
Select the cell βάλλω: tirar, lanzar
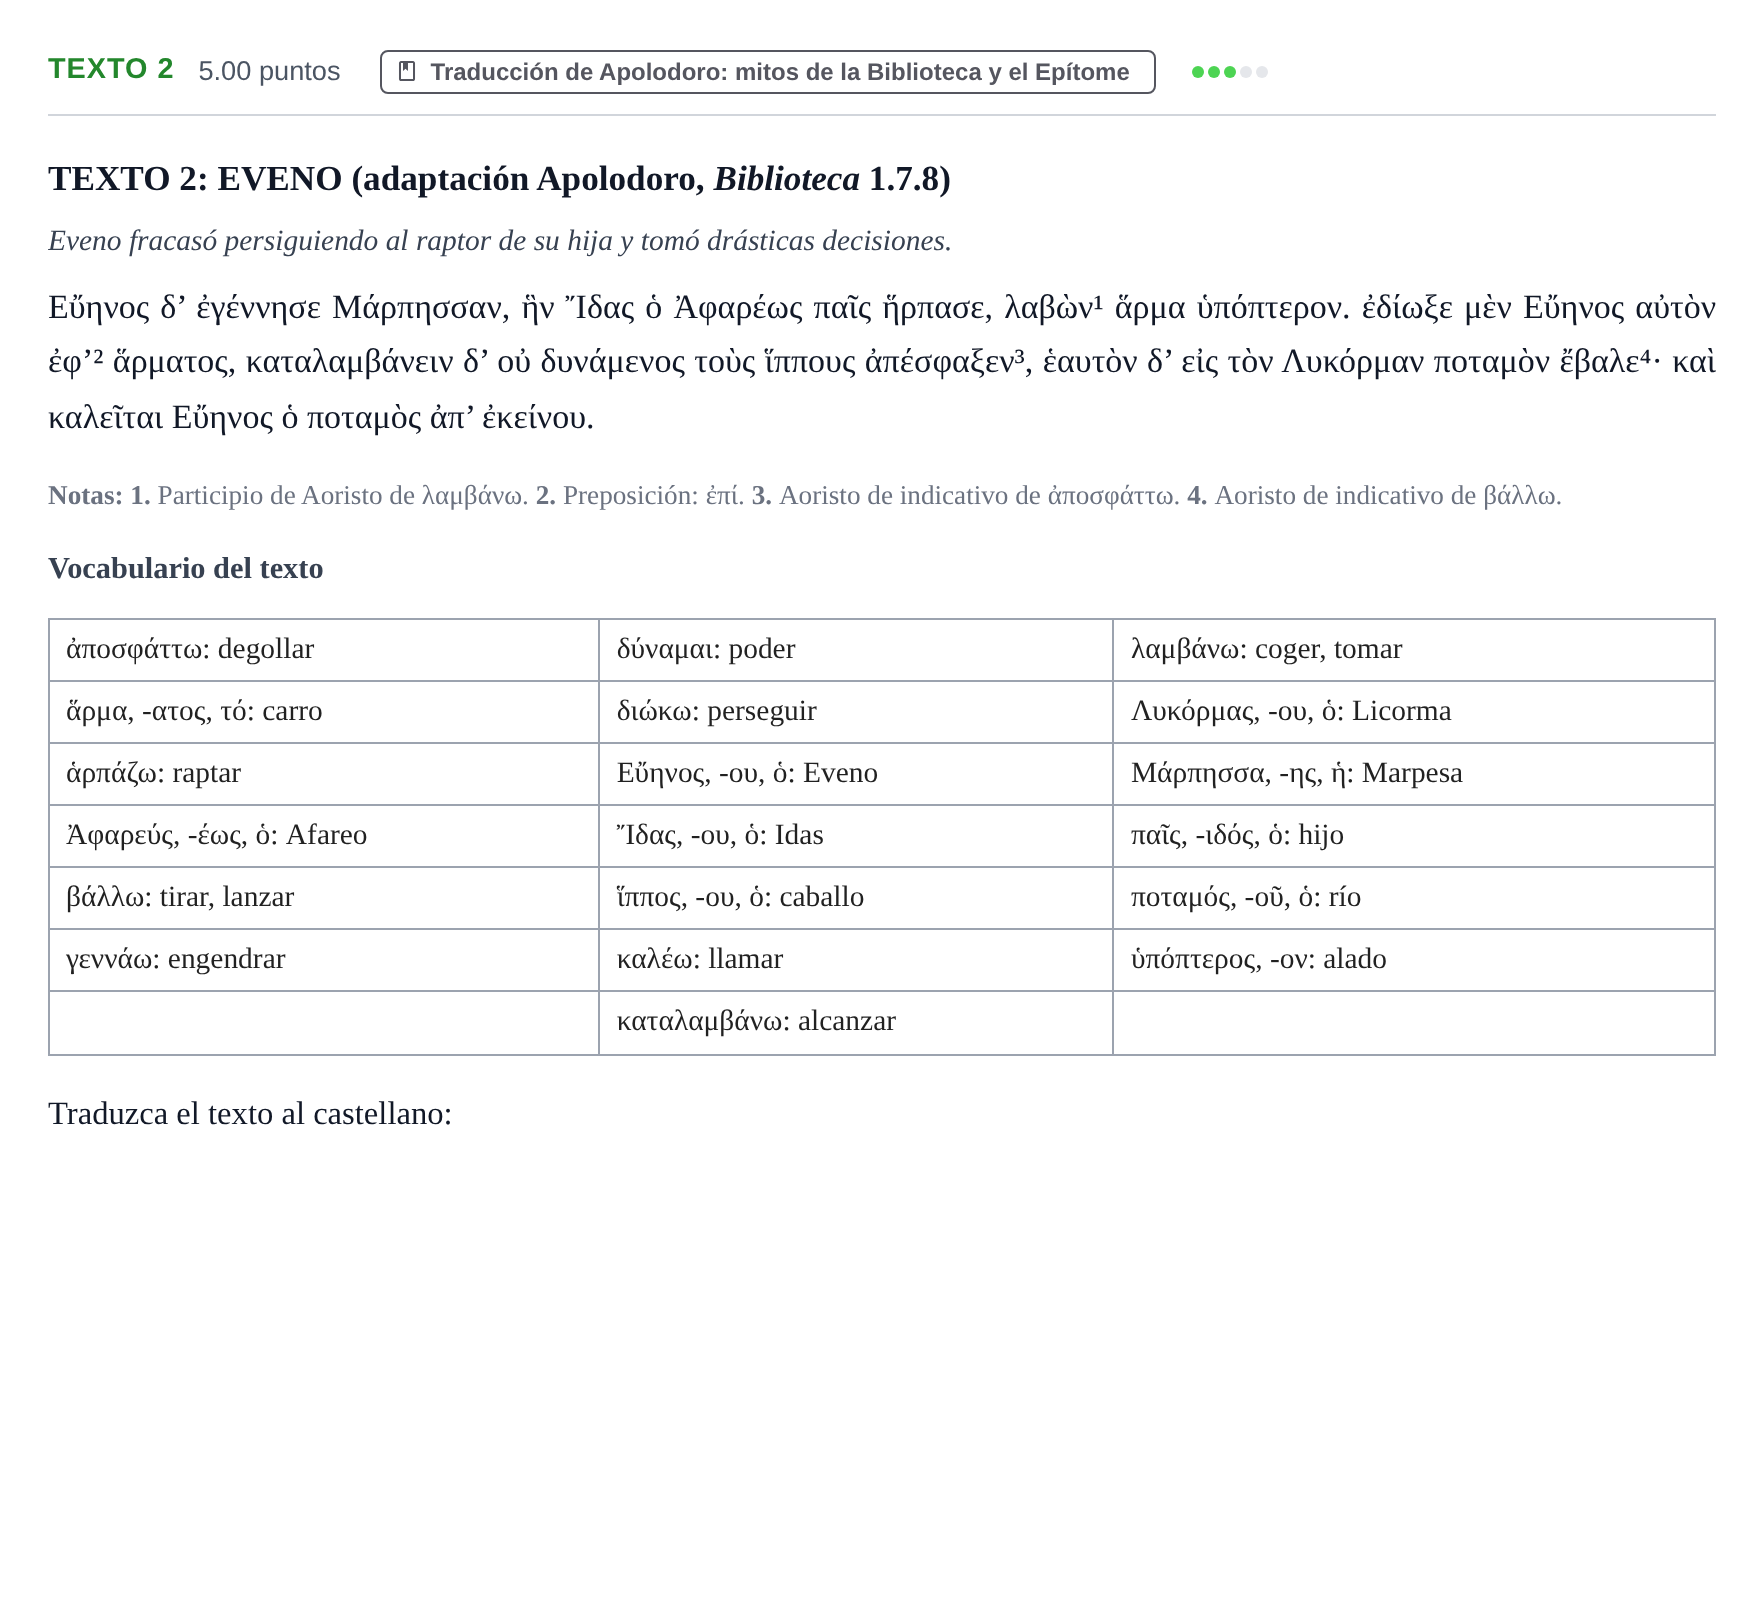(324, 898)
